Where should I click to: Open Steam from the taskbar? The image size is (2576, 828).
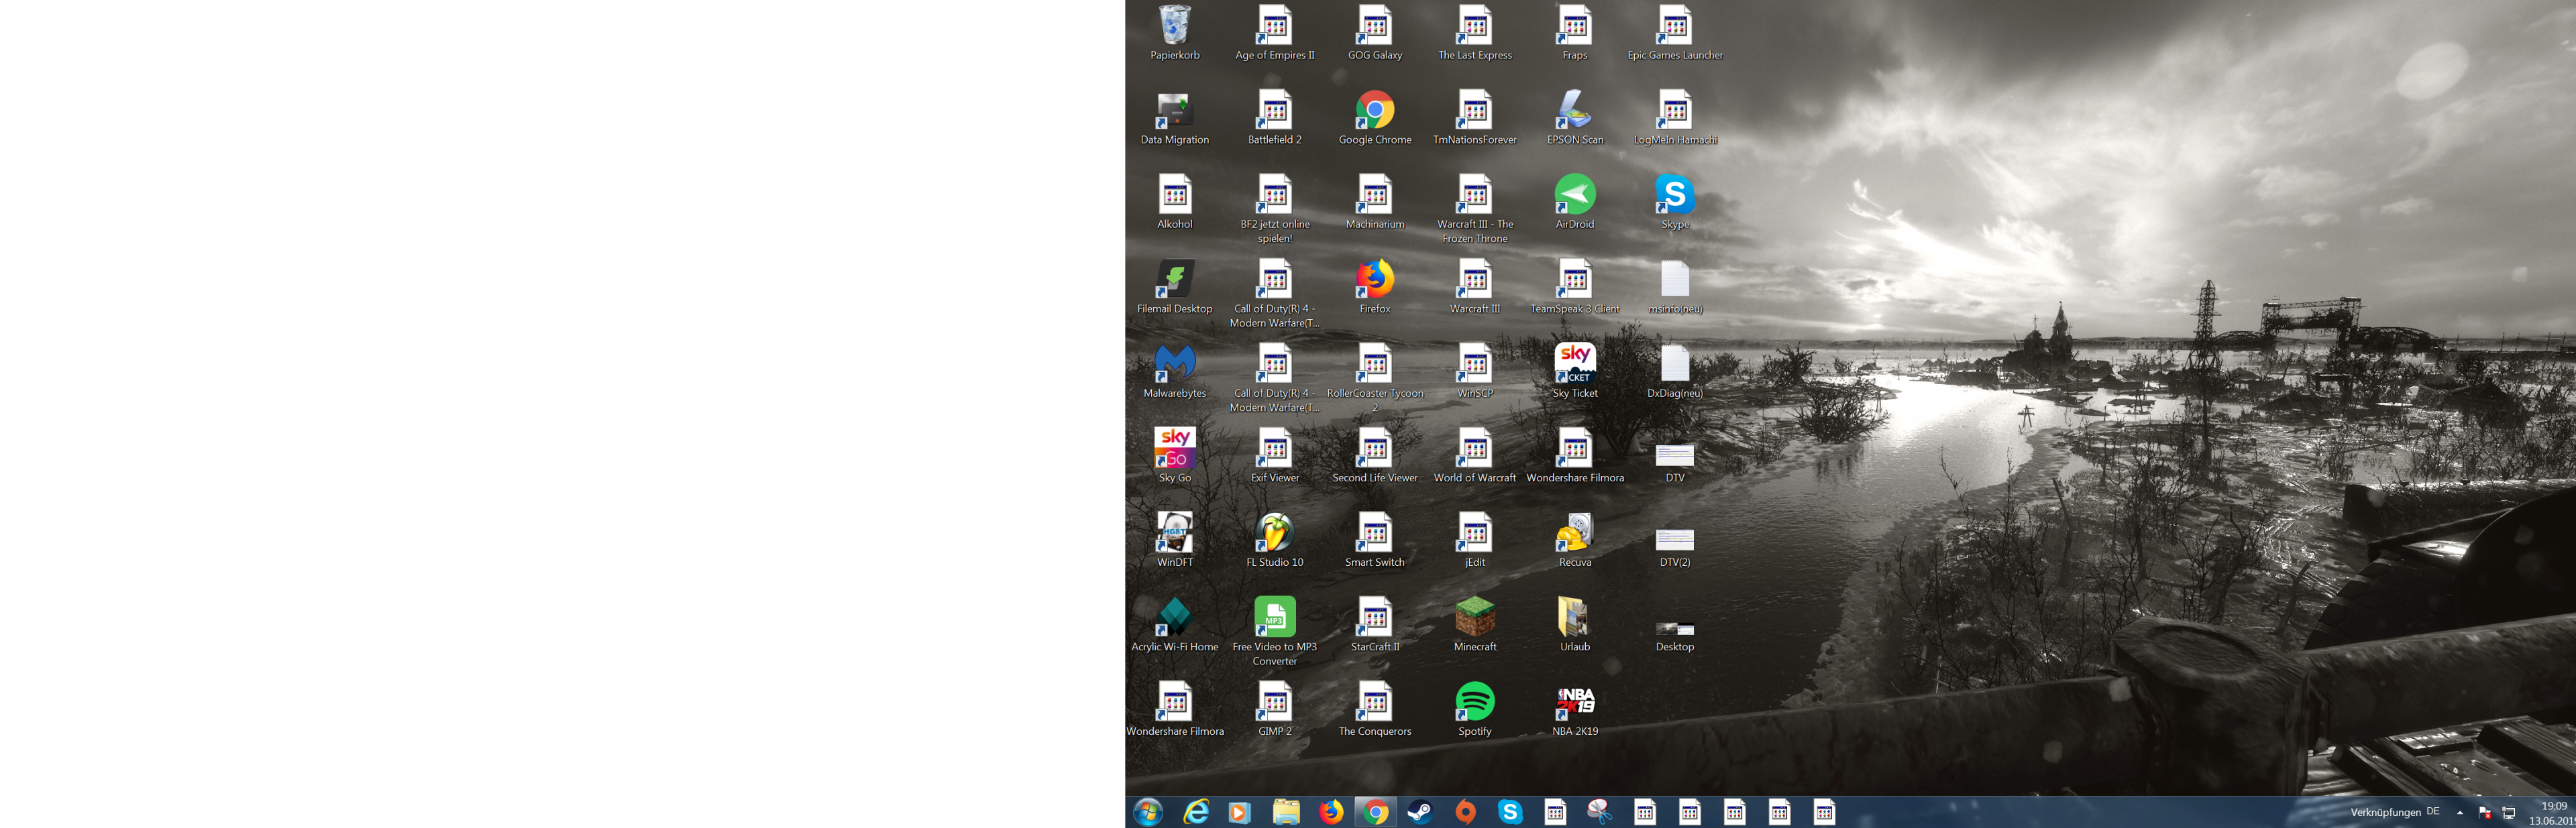click(x=1420, y=812)
